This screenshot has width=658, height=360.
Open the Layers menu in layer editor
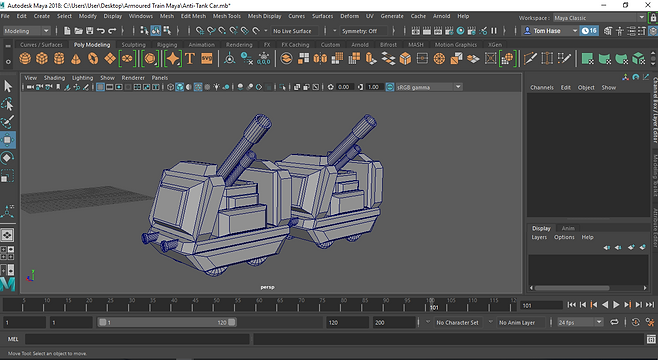coord(539,237)
